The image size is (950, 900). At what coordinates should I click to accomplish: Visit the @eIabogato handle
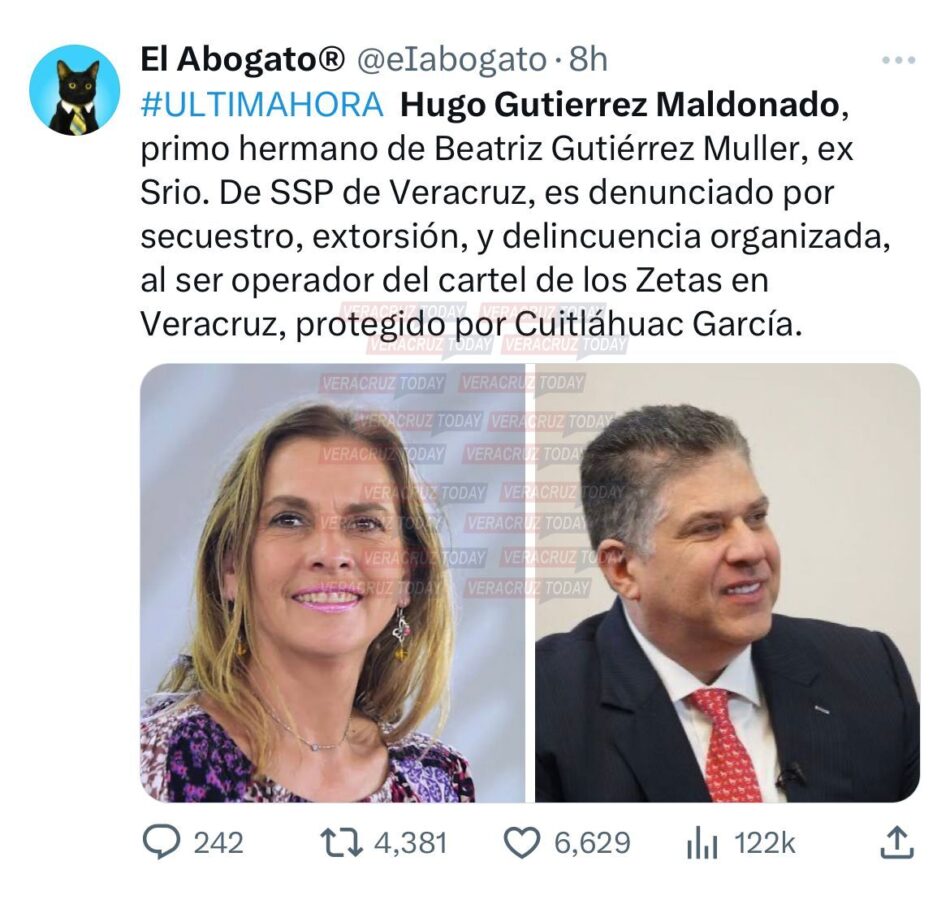click(451, 59)
